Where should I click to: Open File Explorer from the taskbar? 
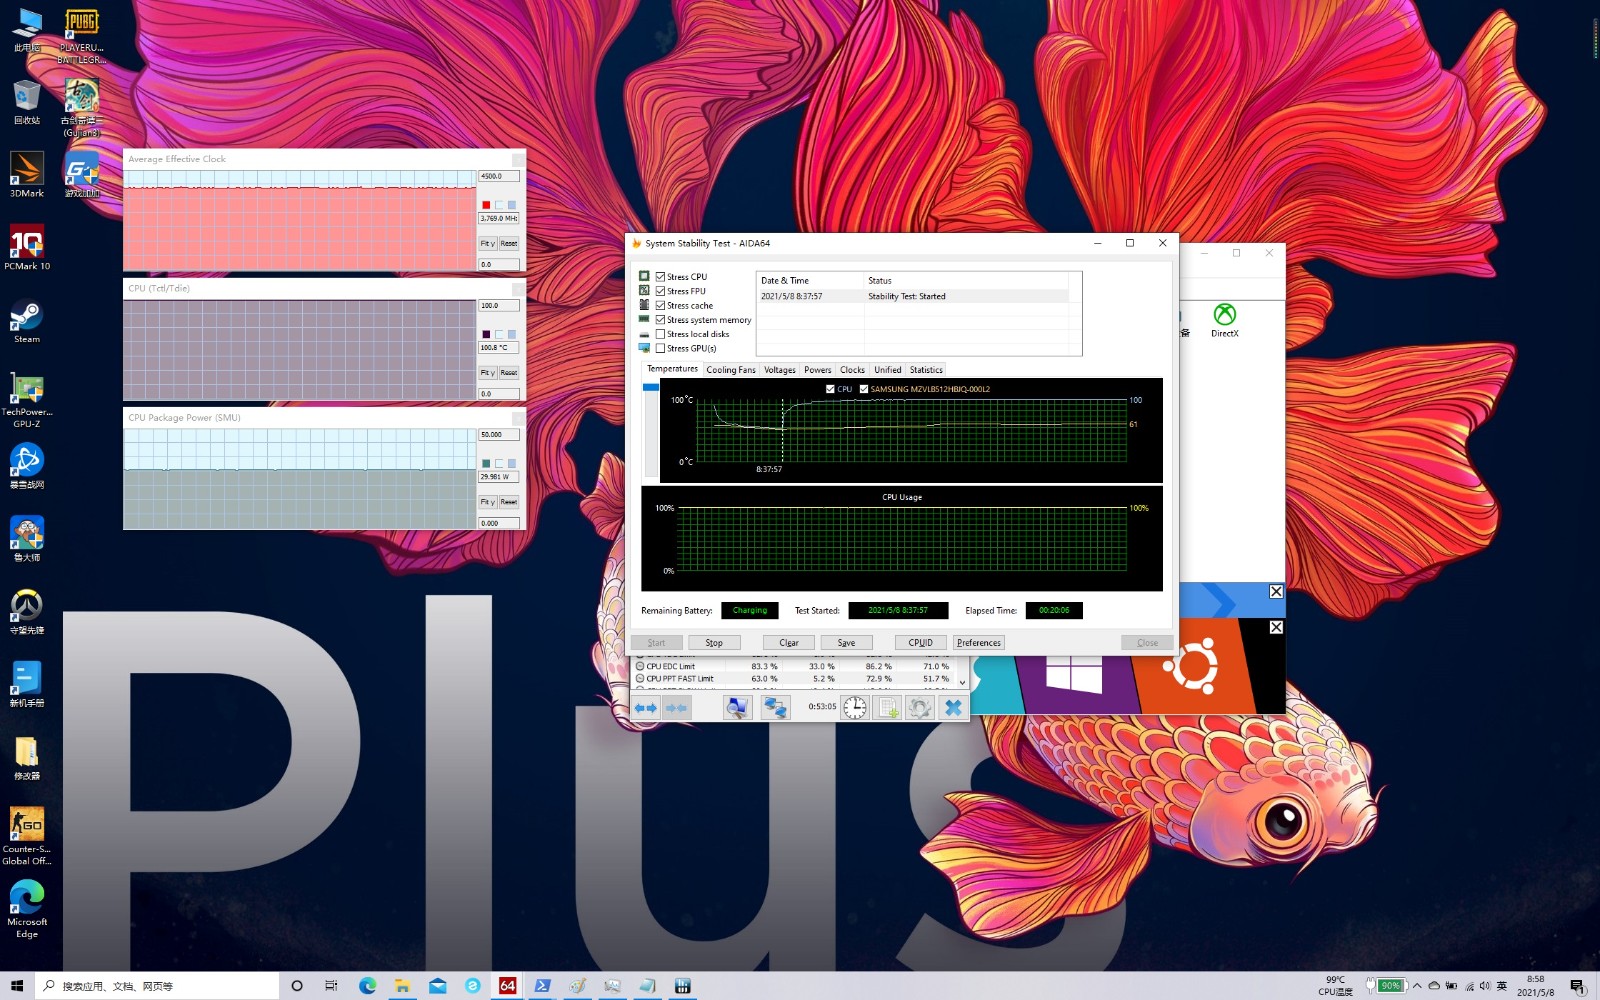click(402, 986)
